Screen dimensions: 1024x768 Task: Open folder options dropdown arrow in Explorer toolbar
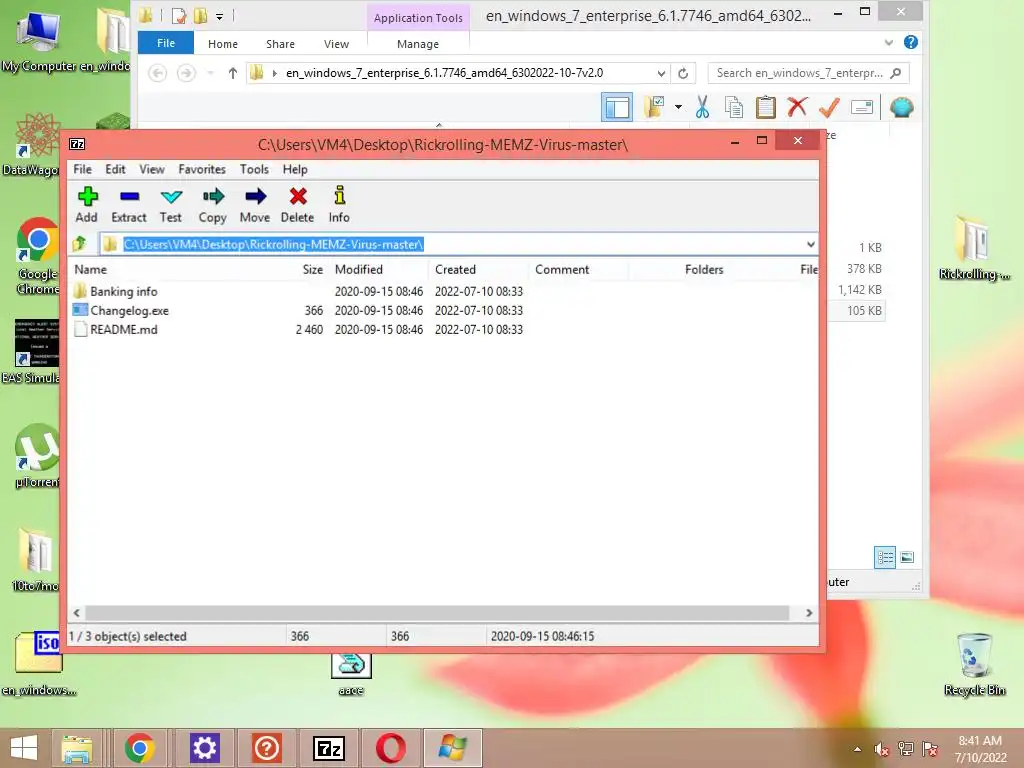(x=679, y=107)
